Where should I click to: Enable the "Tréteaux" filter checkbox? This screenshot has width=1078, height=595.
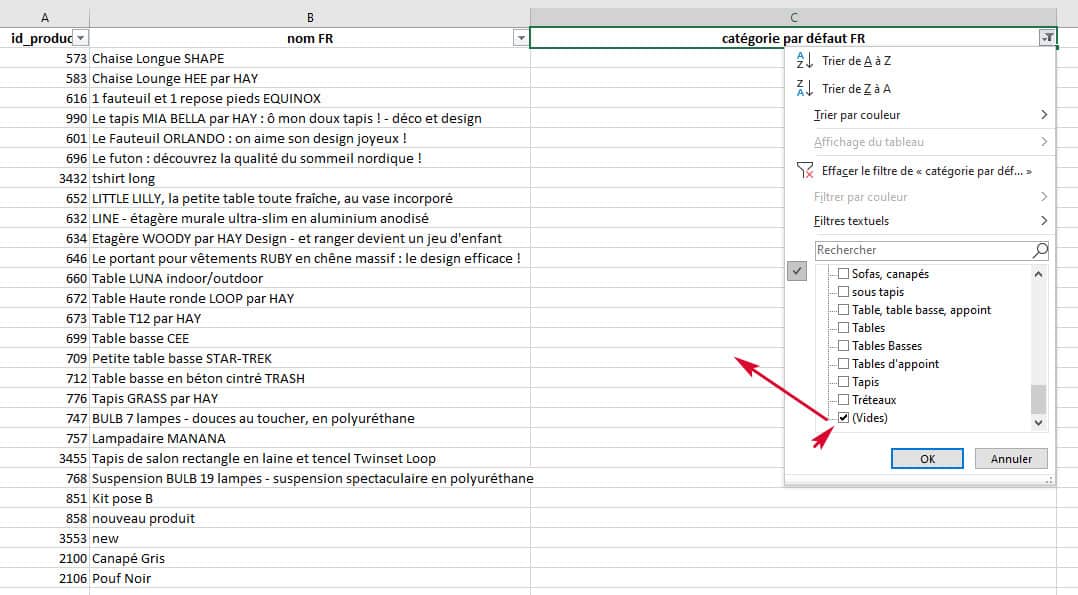pos(844,400)
